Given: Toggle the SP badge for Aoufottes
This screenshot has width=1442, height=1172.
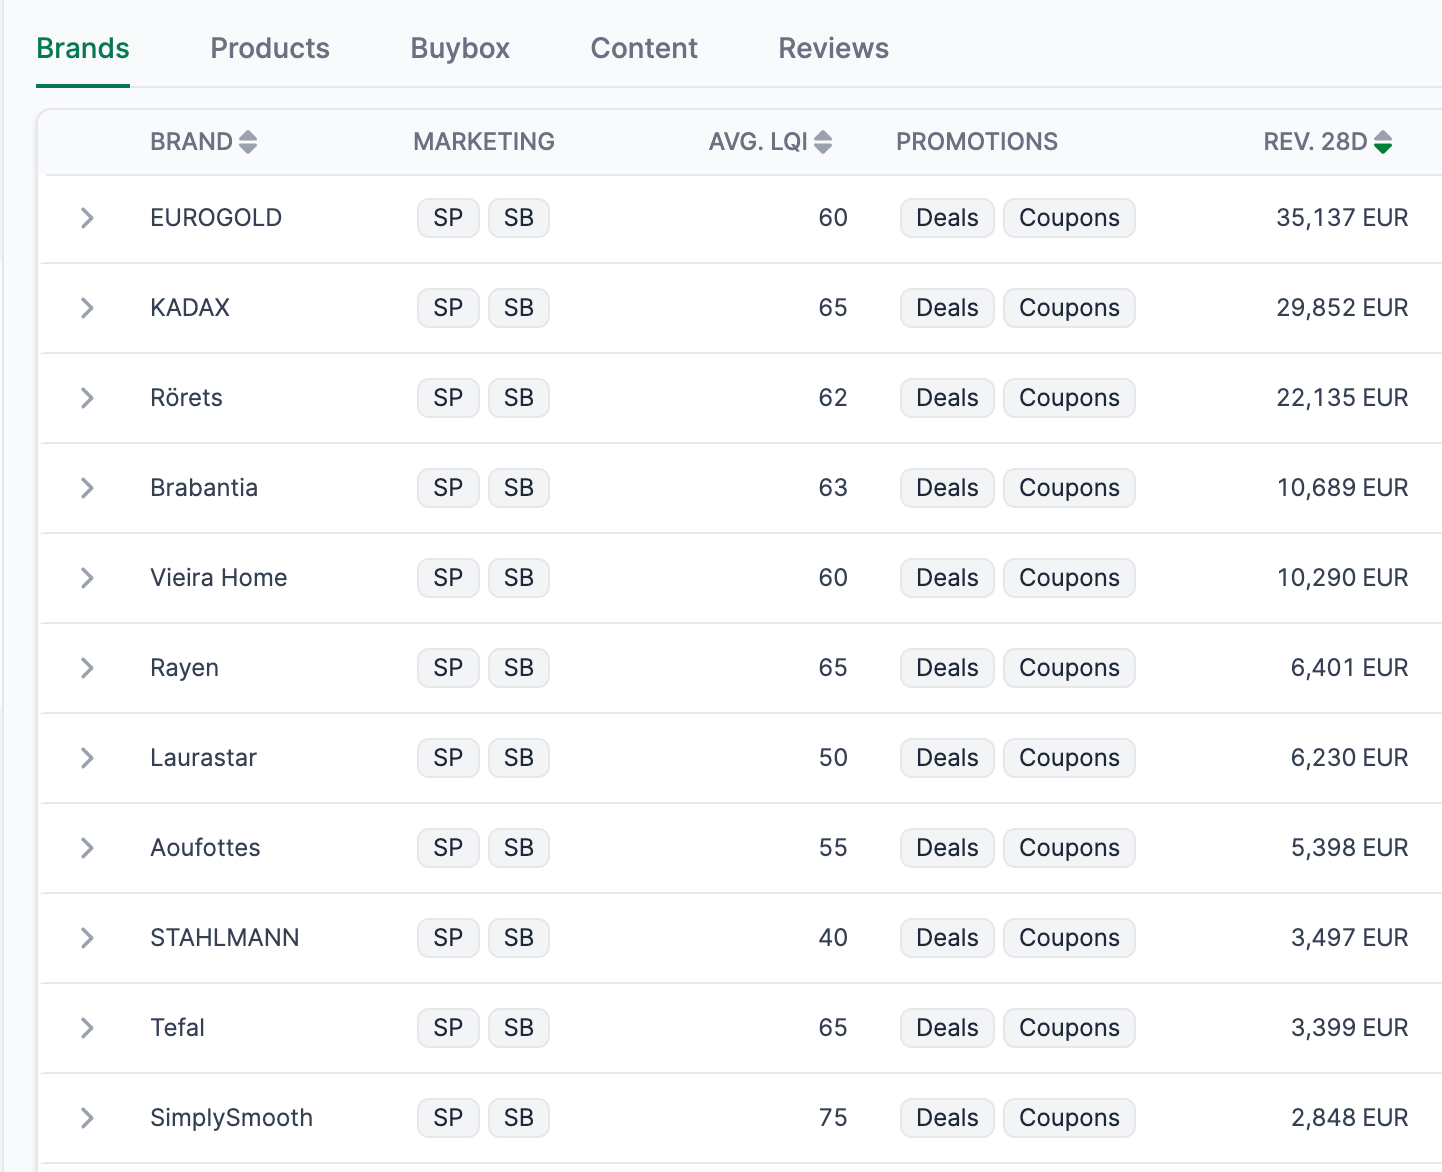Looking at the screenshot, I should pos(448,847).
